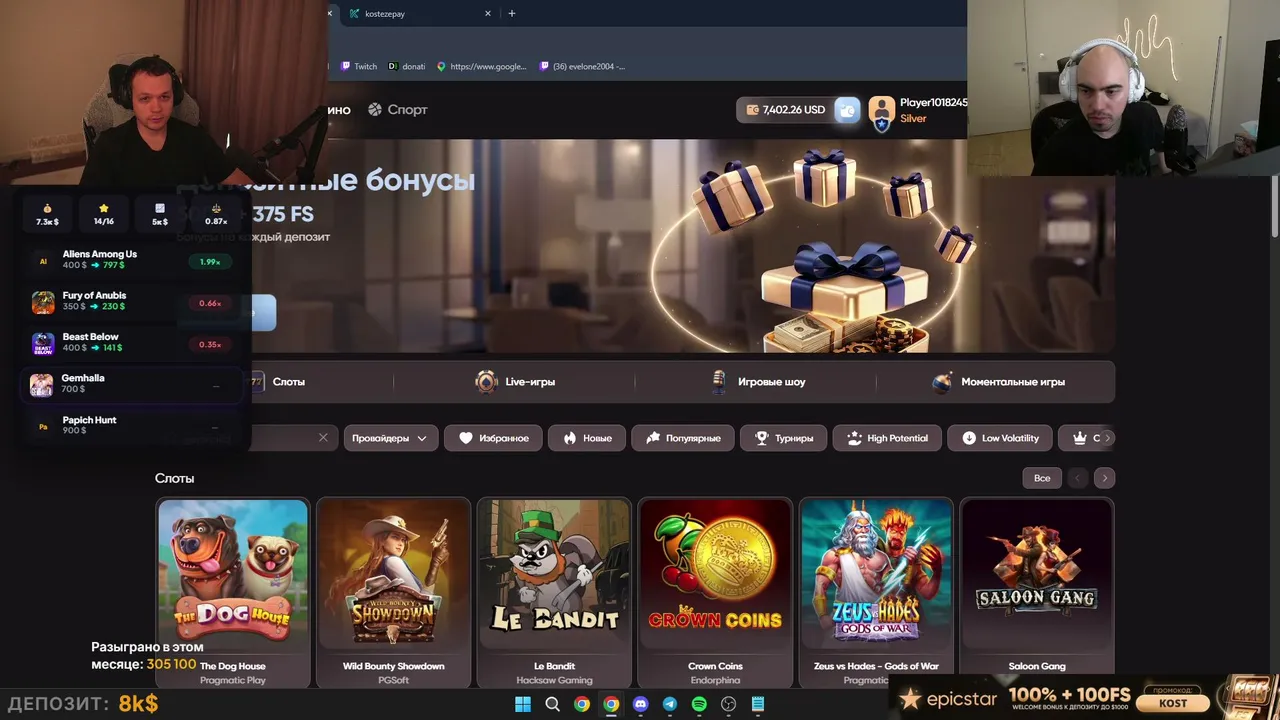Viewport: 1280px width, 720px height.
Task: Open a new browser tab
Action: [x=512, y=14]
